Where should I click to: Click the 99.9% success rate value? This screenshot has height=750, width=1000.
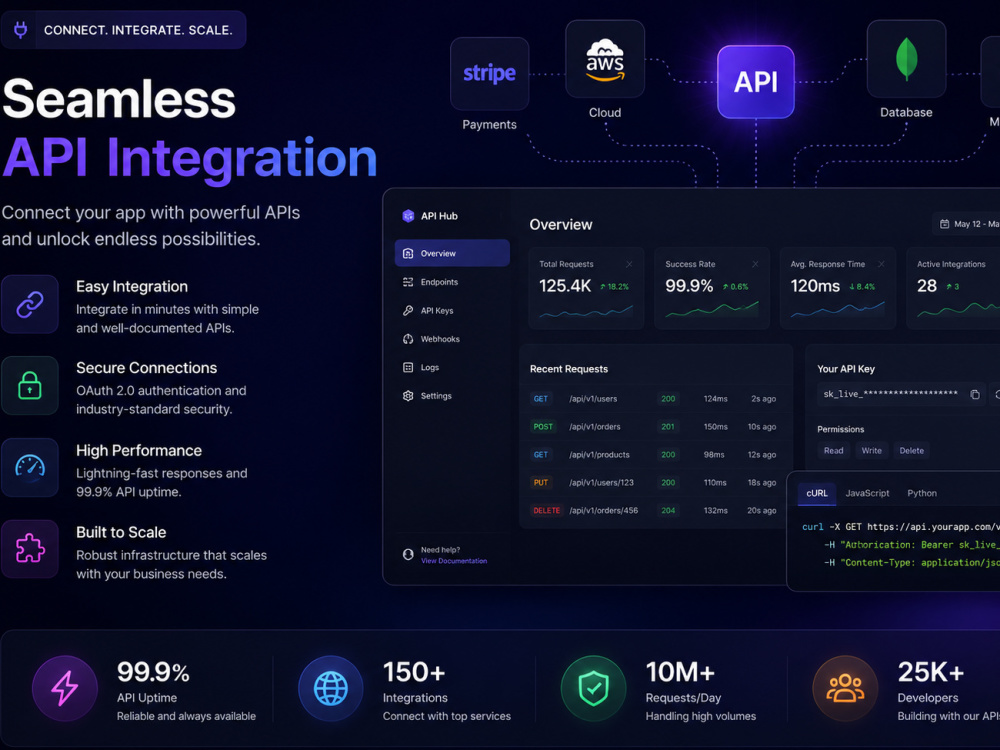coord(689,286)
